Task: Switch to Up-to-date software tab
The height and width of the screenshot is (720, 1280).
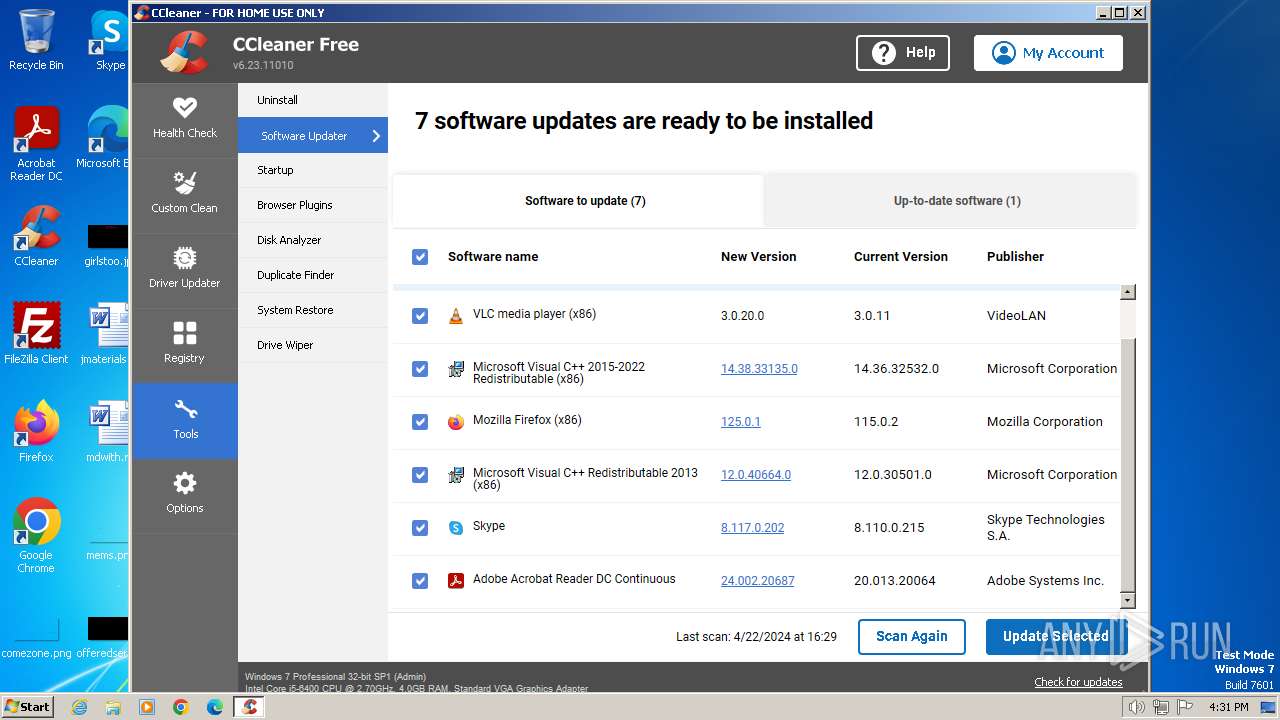Action: [950, 200]
